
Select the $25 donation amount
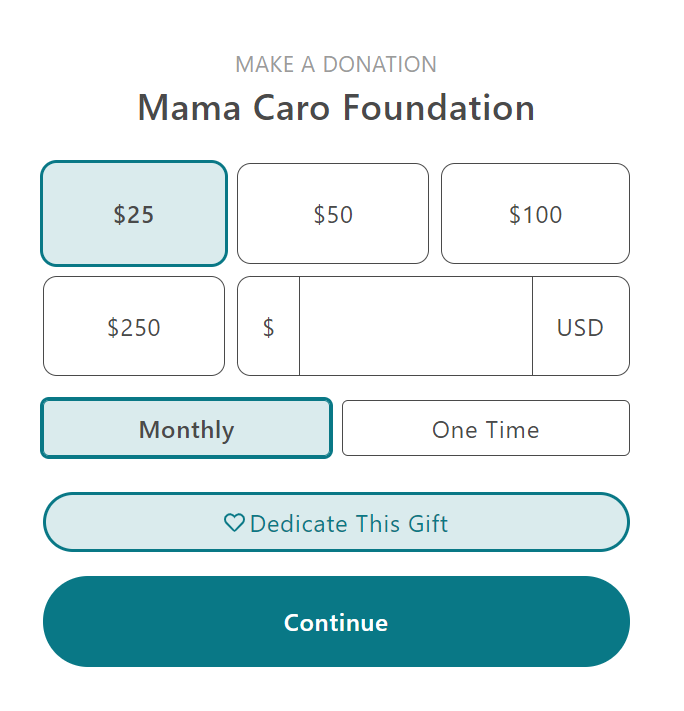coord(134,214)
